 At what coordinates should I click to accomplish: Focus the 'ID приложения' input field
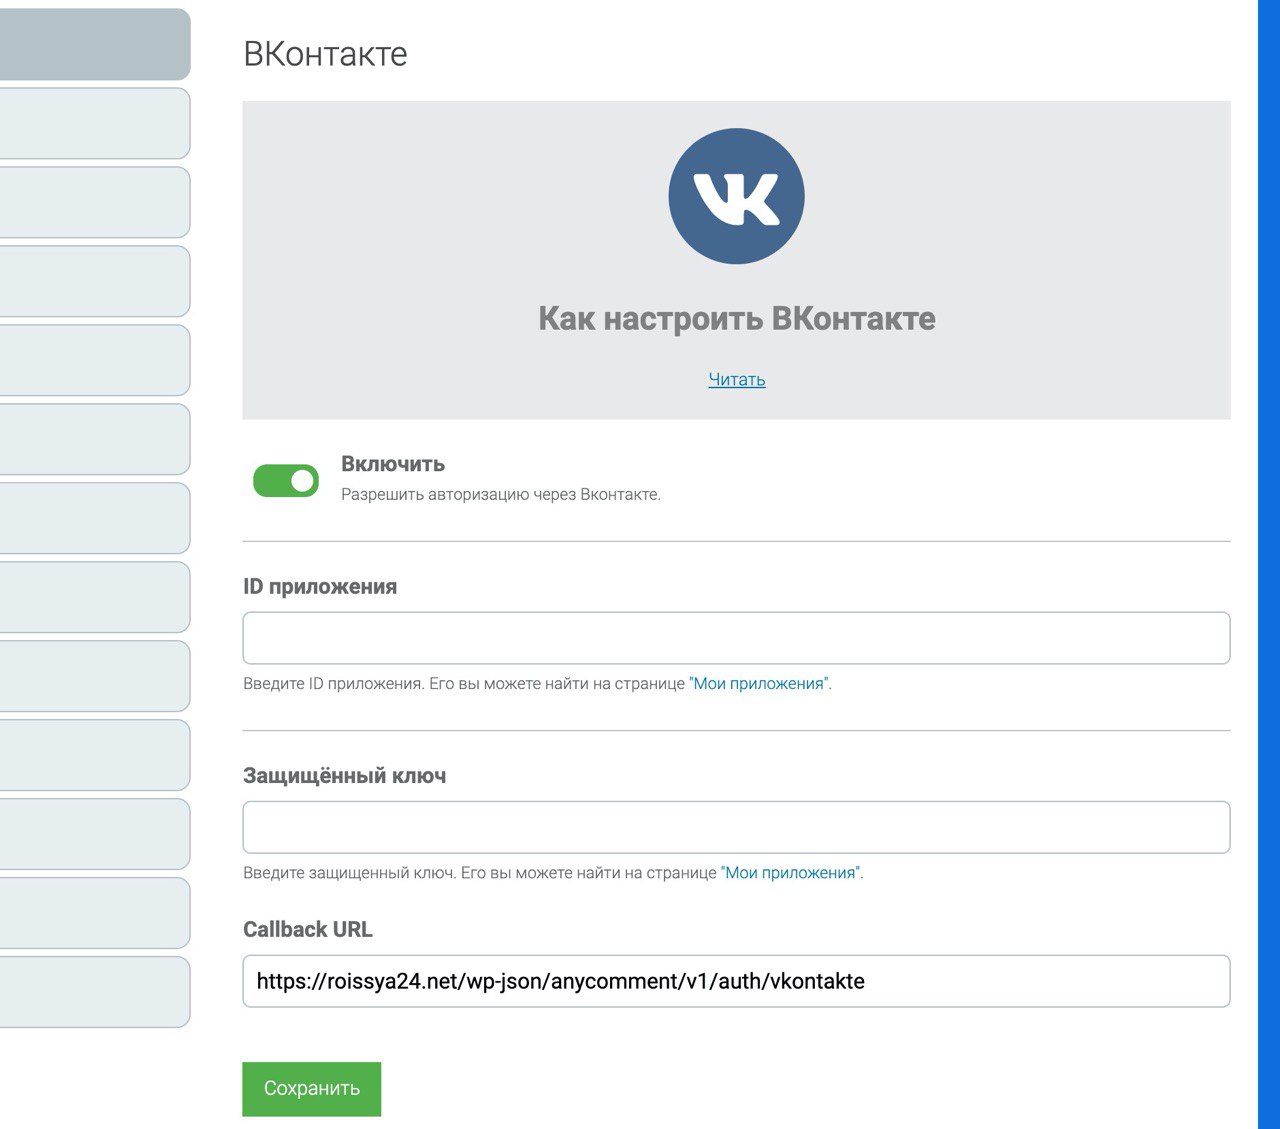(736, 638)
